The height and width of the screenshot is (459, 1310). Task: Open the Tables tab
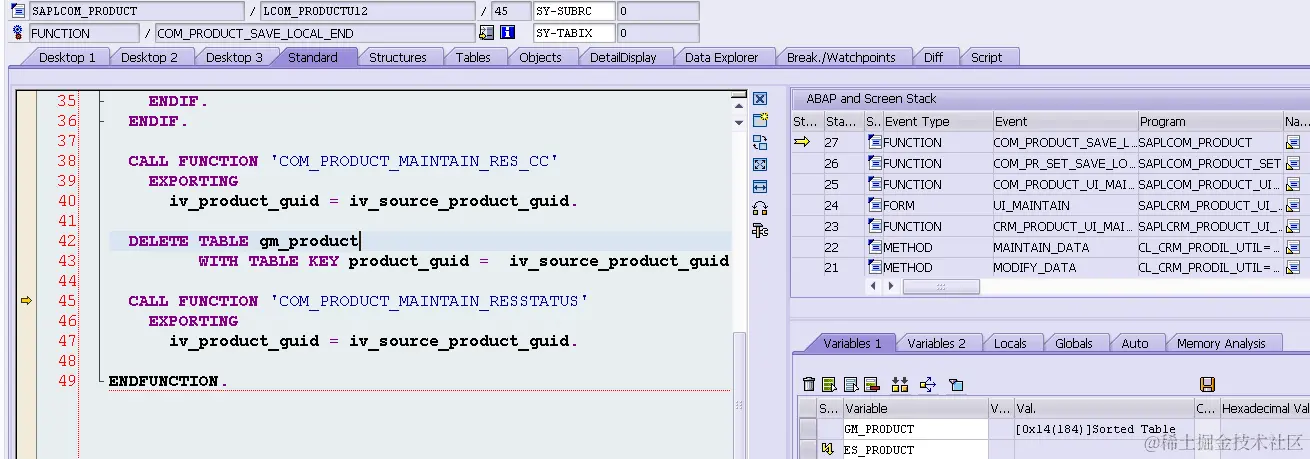473,57
